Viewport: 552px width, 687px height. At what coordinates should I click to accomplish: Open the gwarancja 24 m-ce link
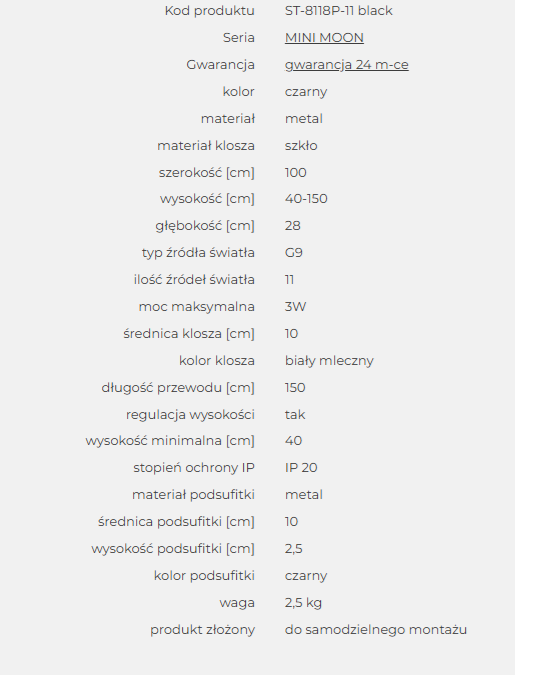coord(347,65)
